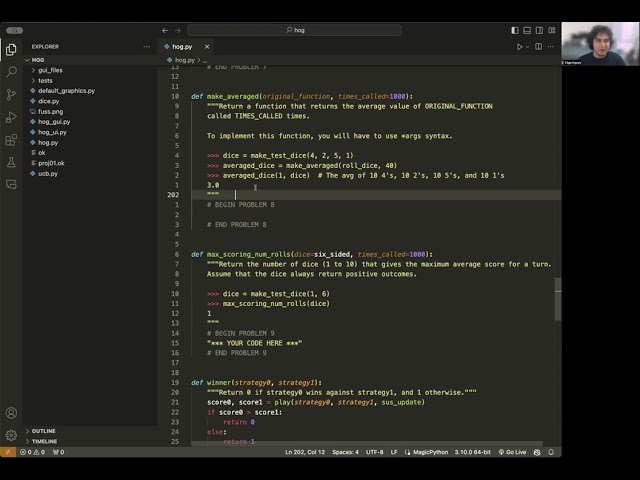
Task: Close the hog.py tab
Action: tap(207, 47)
